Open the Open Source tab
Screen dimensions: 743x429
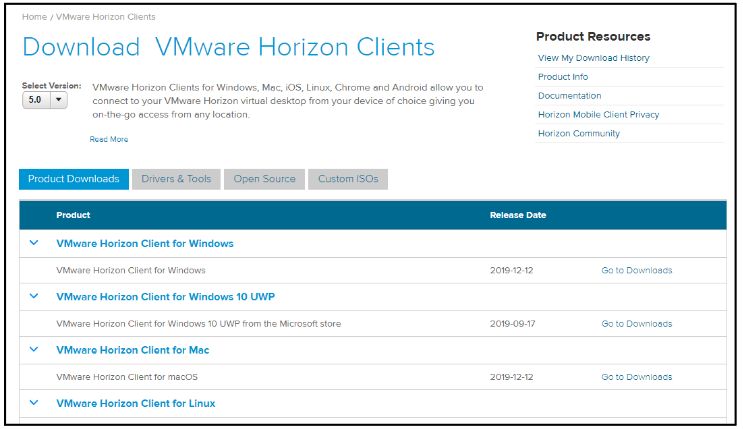264,179
